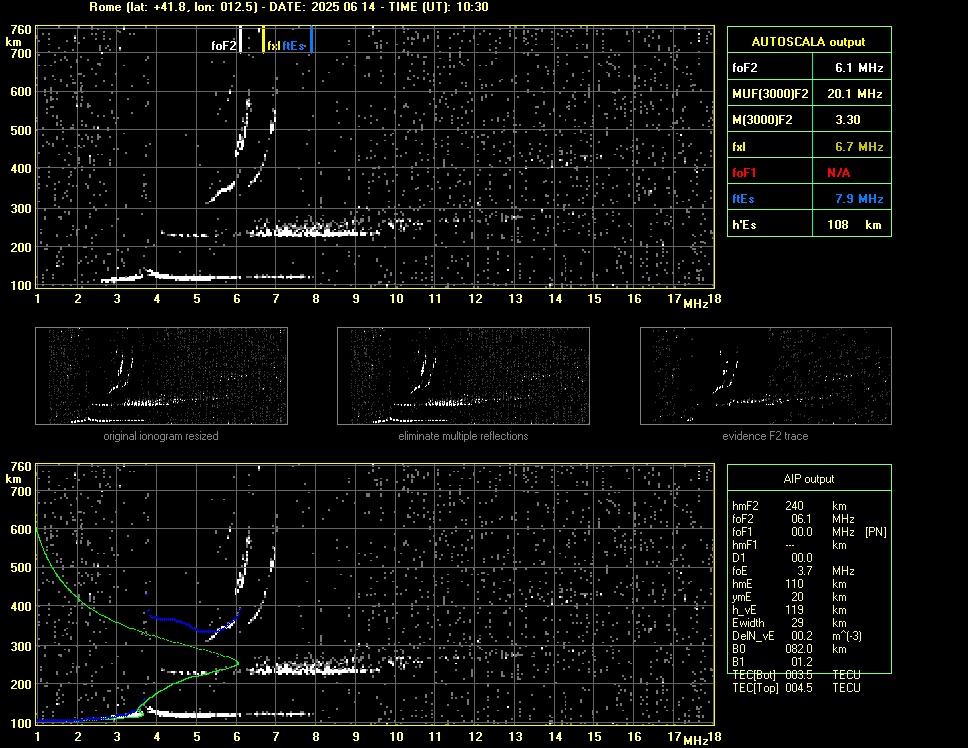968x748 pixels.
Task: Select the AIP foF2 06.1 MHz row
Action: point(793,519)
